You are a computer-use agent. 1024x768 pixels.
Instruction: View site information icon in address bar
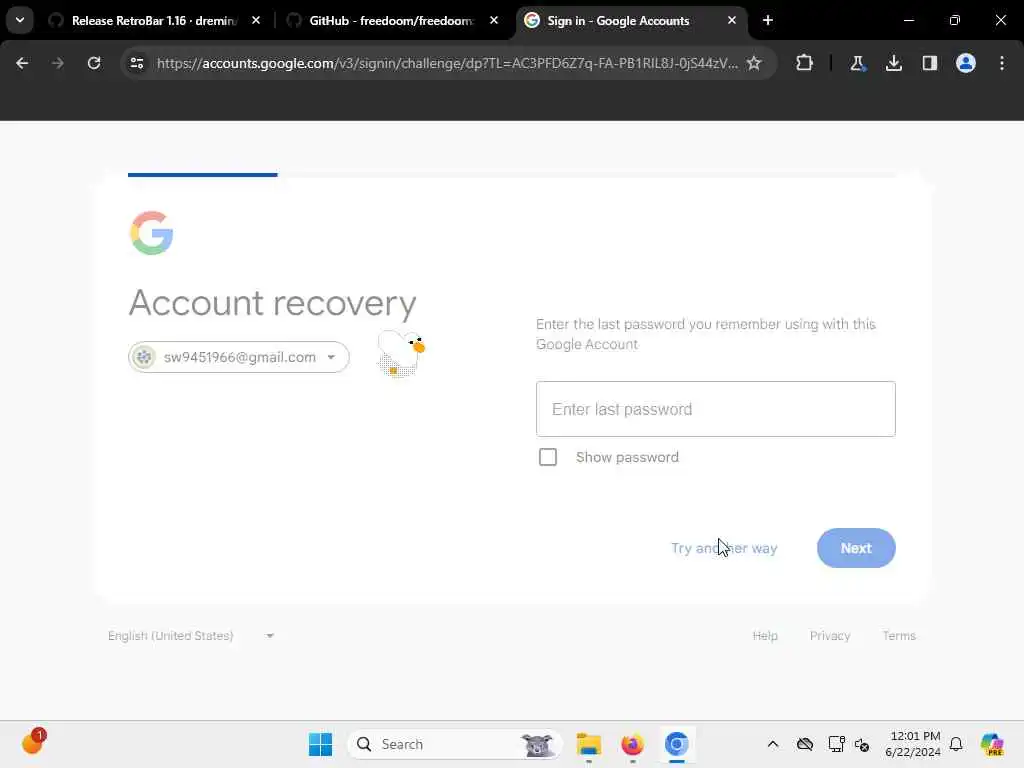click(136, 63)
